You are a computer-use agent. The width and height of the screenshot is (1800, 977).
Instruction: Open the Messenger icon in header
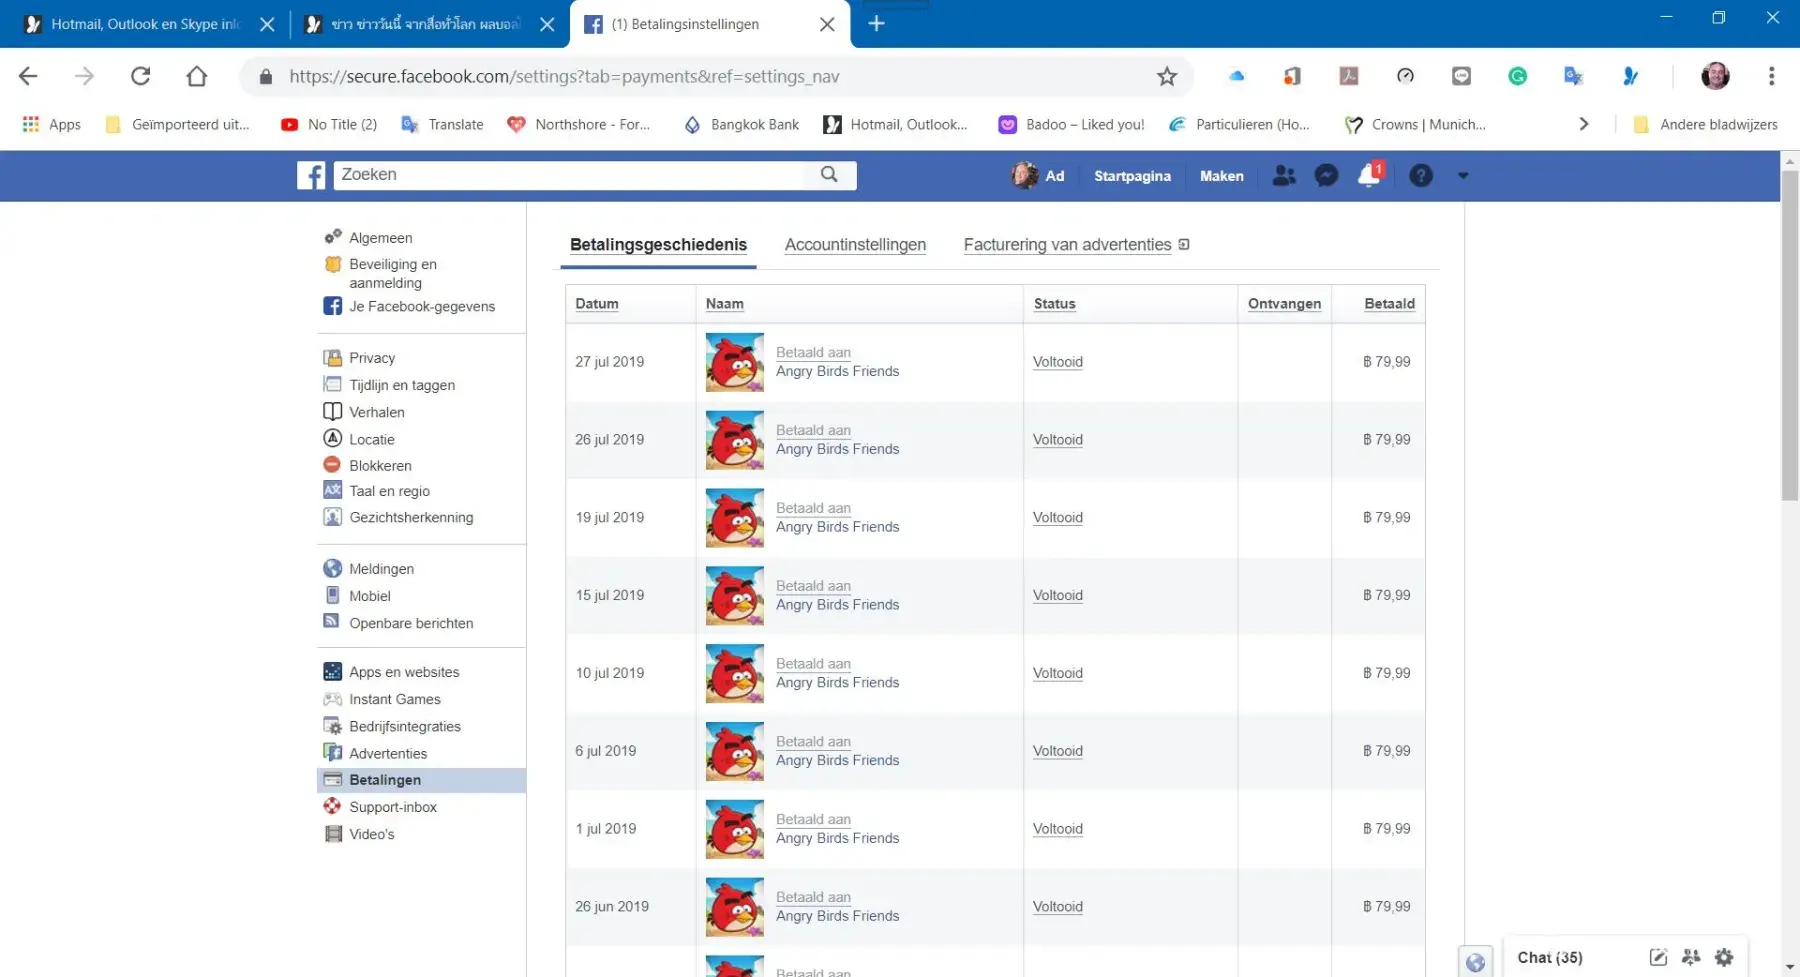pyautogui.click(x=1326, y=176)
